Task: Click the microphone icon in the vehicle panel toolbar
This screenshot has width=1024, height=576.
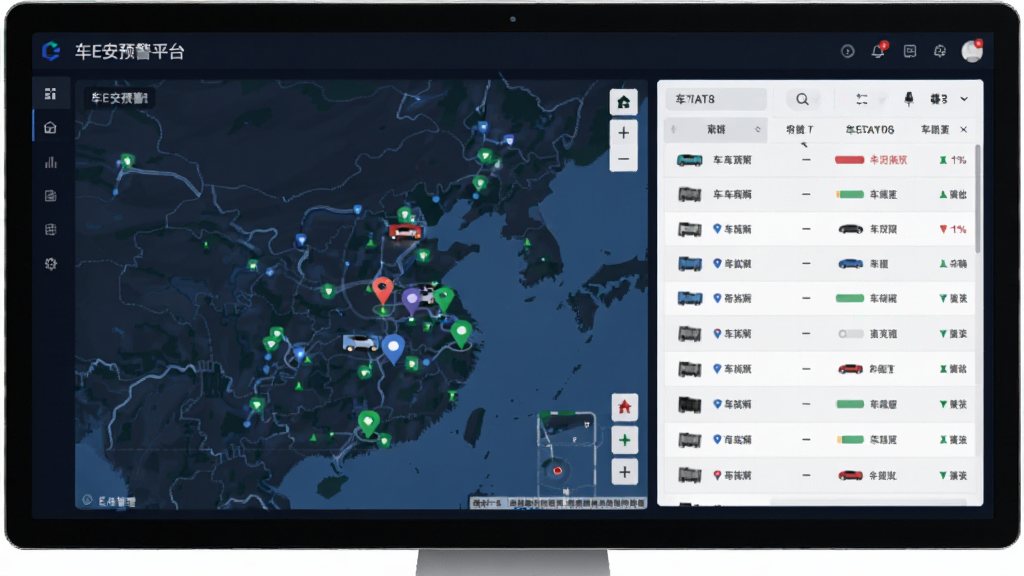Action: 908,99
